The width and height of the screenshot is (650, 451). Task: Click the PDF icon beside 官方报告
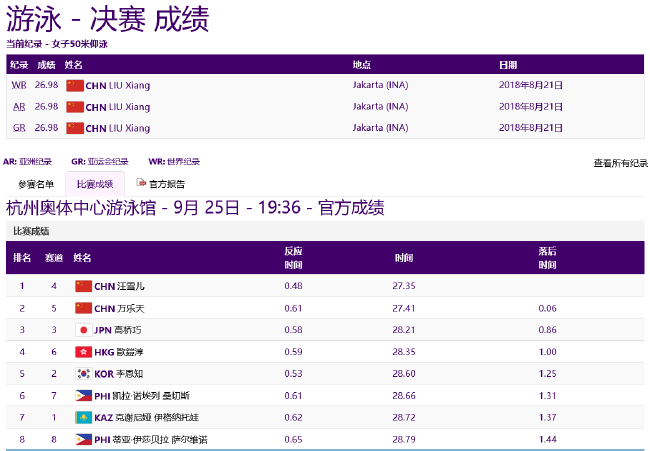141,183
